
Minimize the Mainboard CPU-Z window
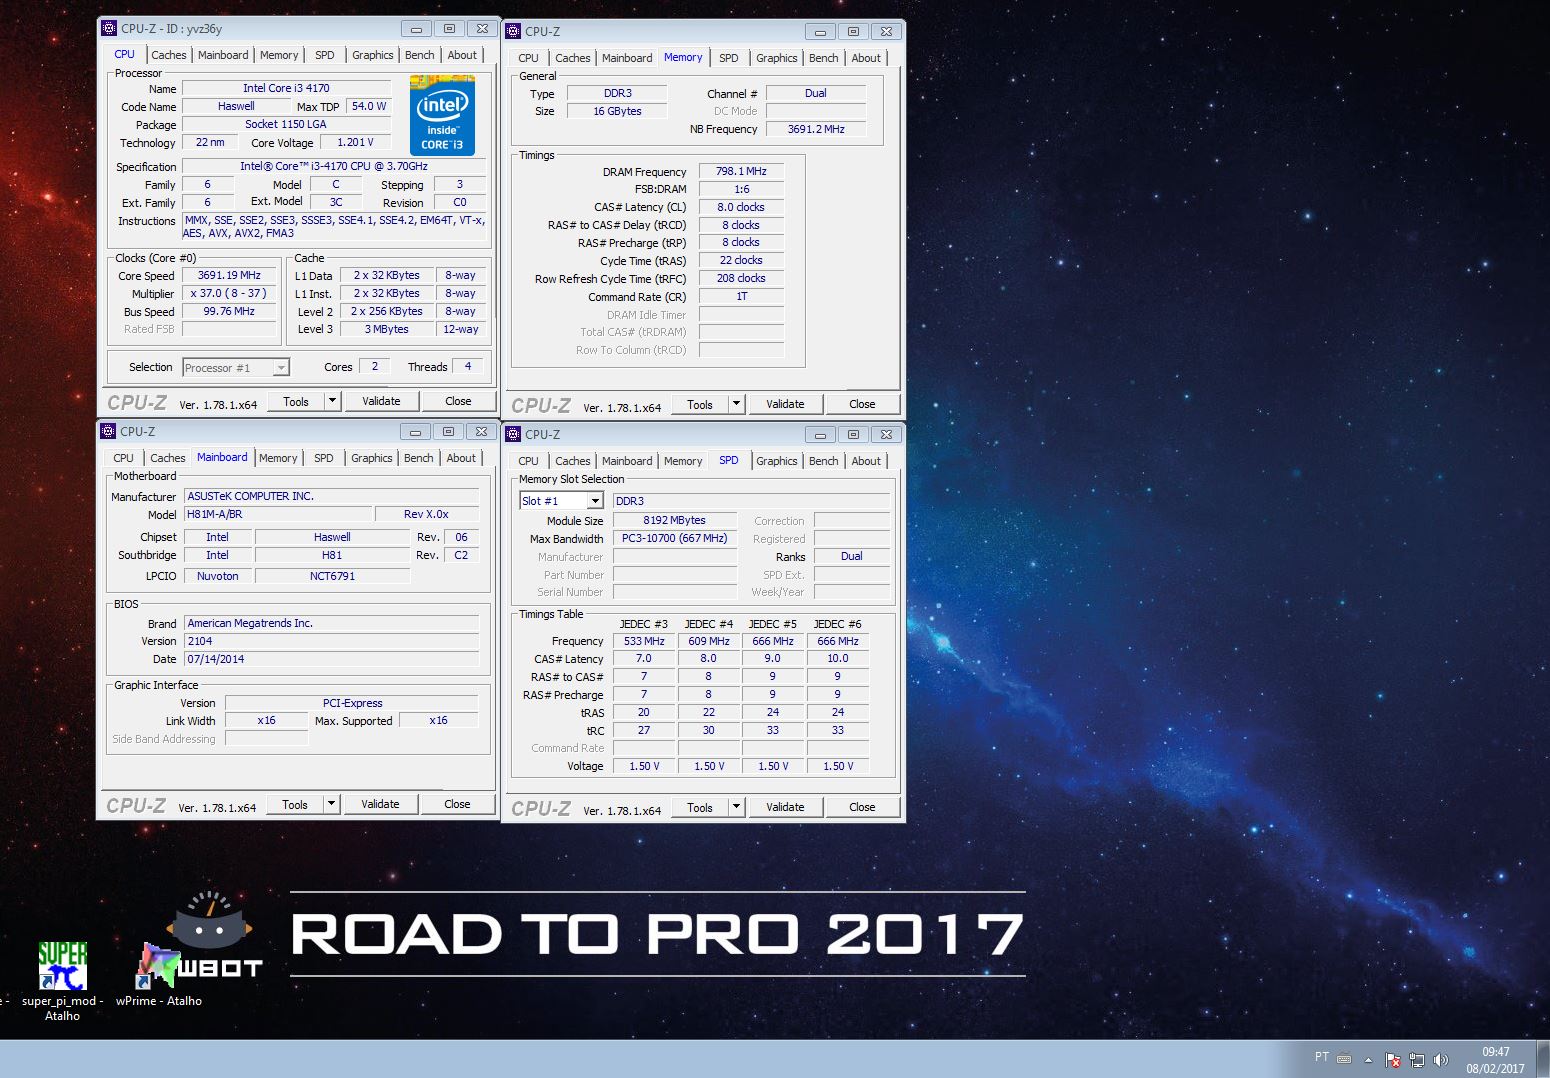pyautogui.click(x=415, y=432)
